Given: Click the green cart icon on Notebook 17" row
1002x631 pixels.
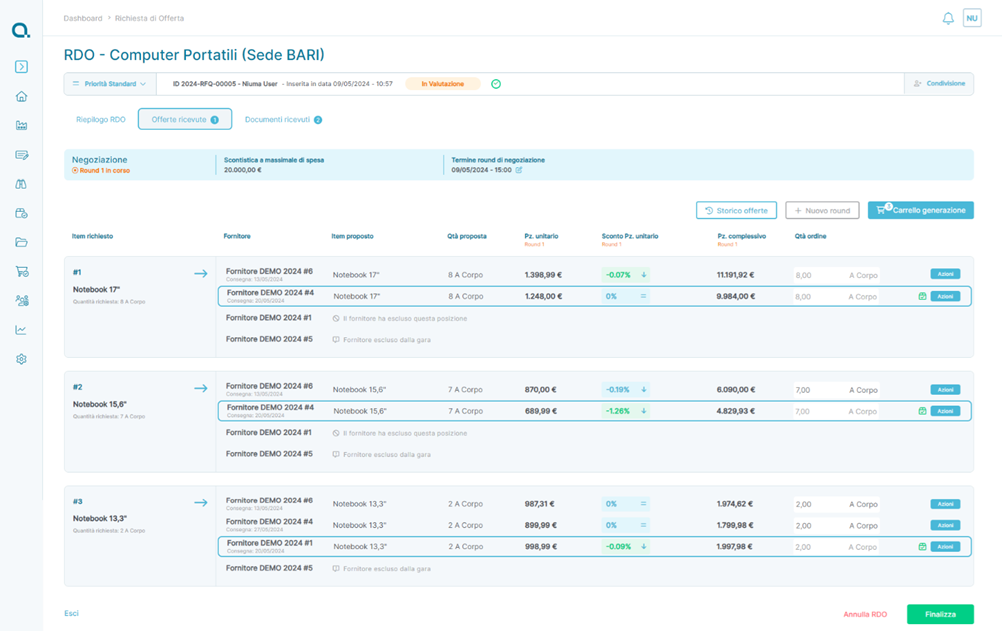Looking at the screenshot, I should click(922, 297).
